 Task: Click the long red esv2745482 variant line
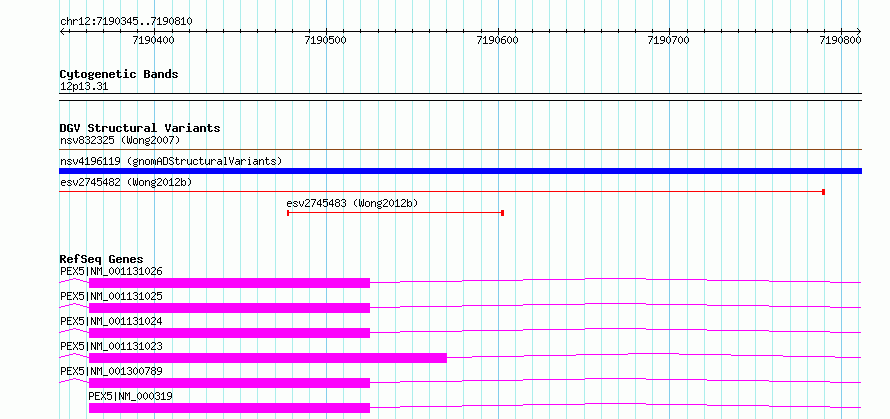442,192
